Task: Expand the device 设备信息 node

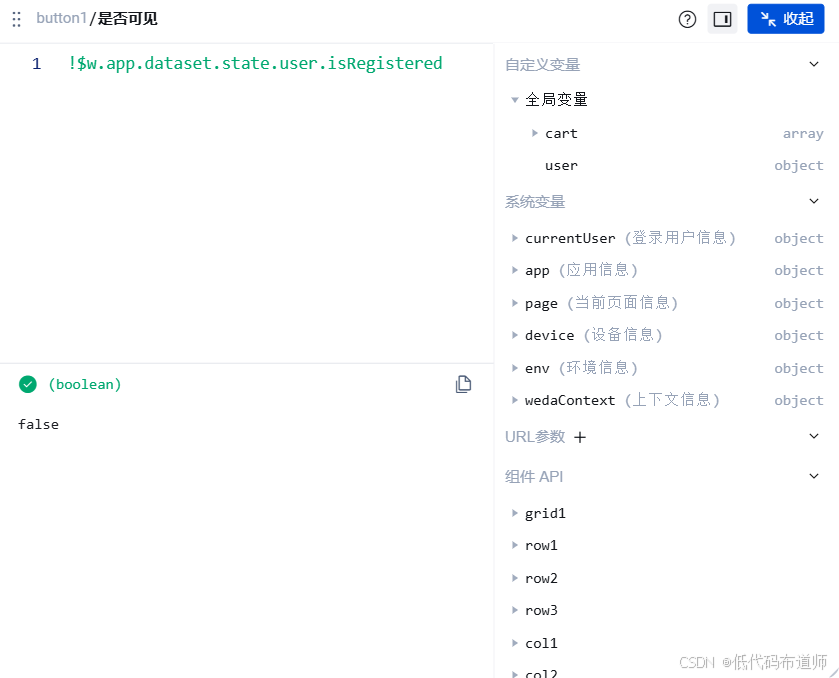Action: 514,335
